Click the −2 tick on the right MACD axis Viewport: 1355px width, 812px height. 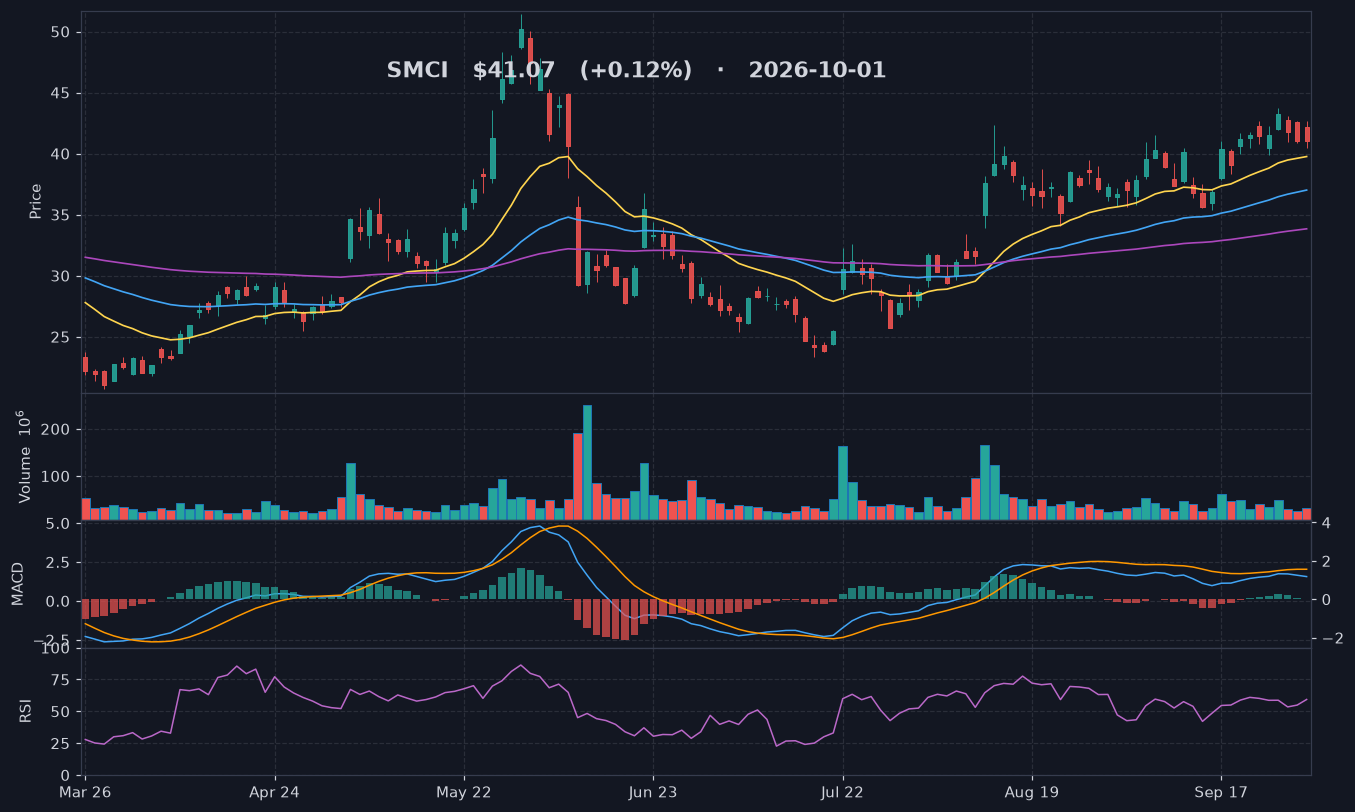[x=1332, y=639]
